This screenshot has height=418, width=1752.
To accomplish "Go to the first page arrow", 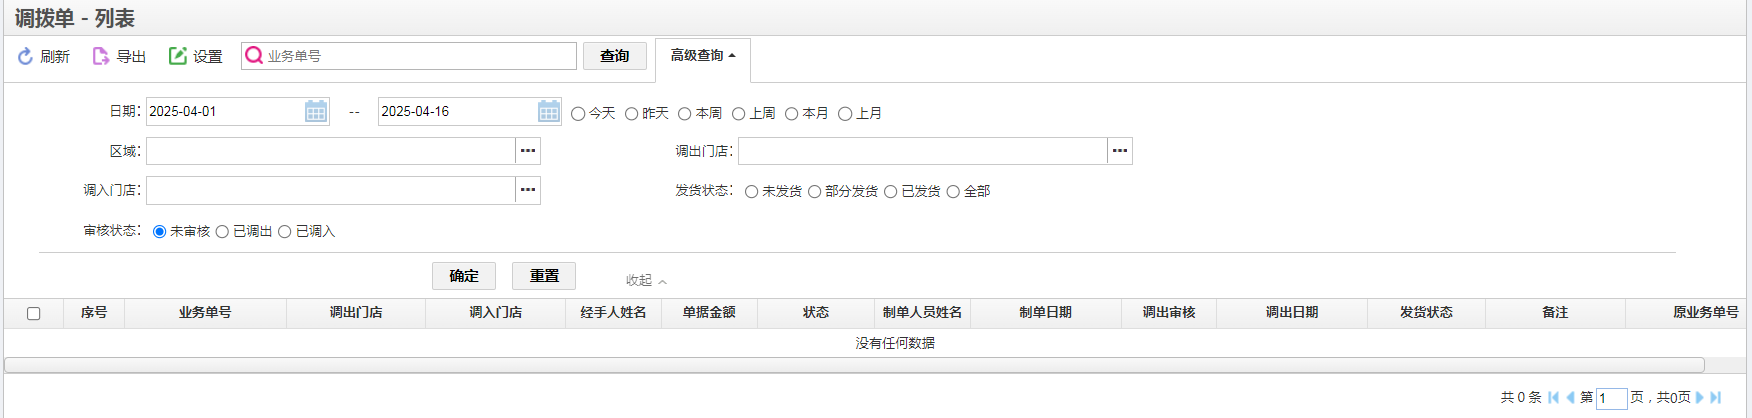I will coord(1553,397).
